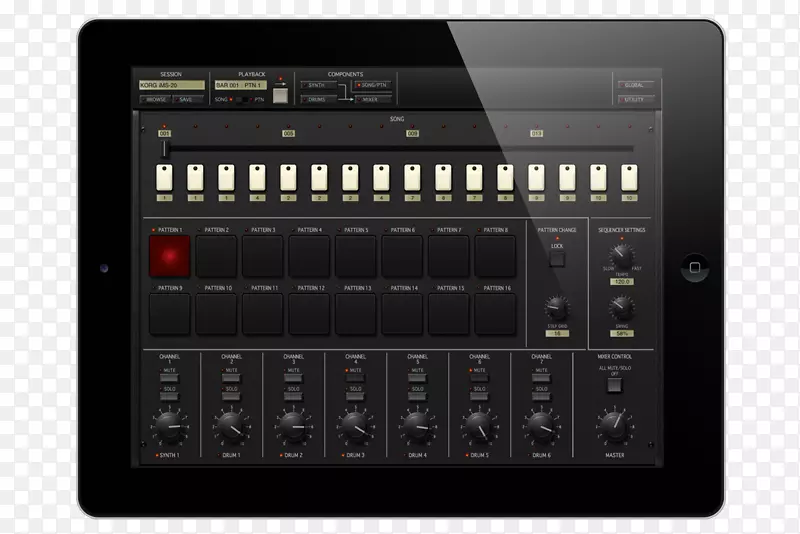
Task: Trigger the PATTERN 13 pad
Action: (x=356, y=314)
